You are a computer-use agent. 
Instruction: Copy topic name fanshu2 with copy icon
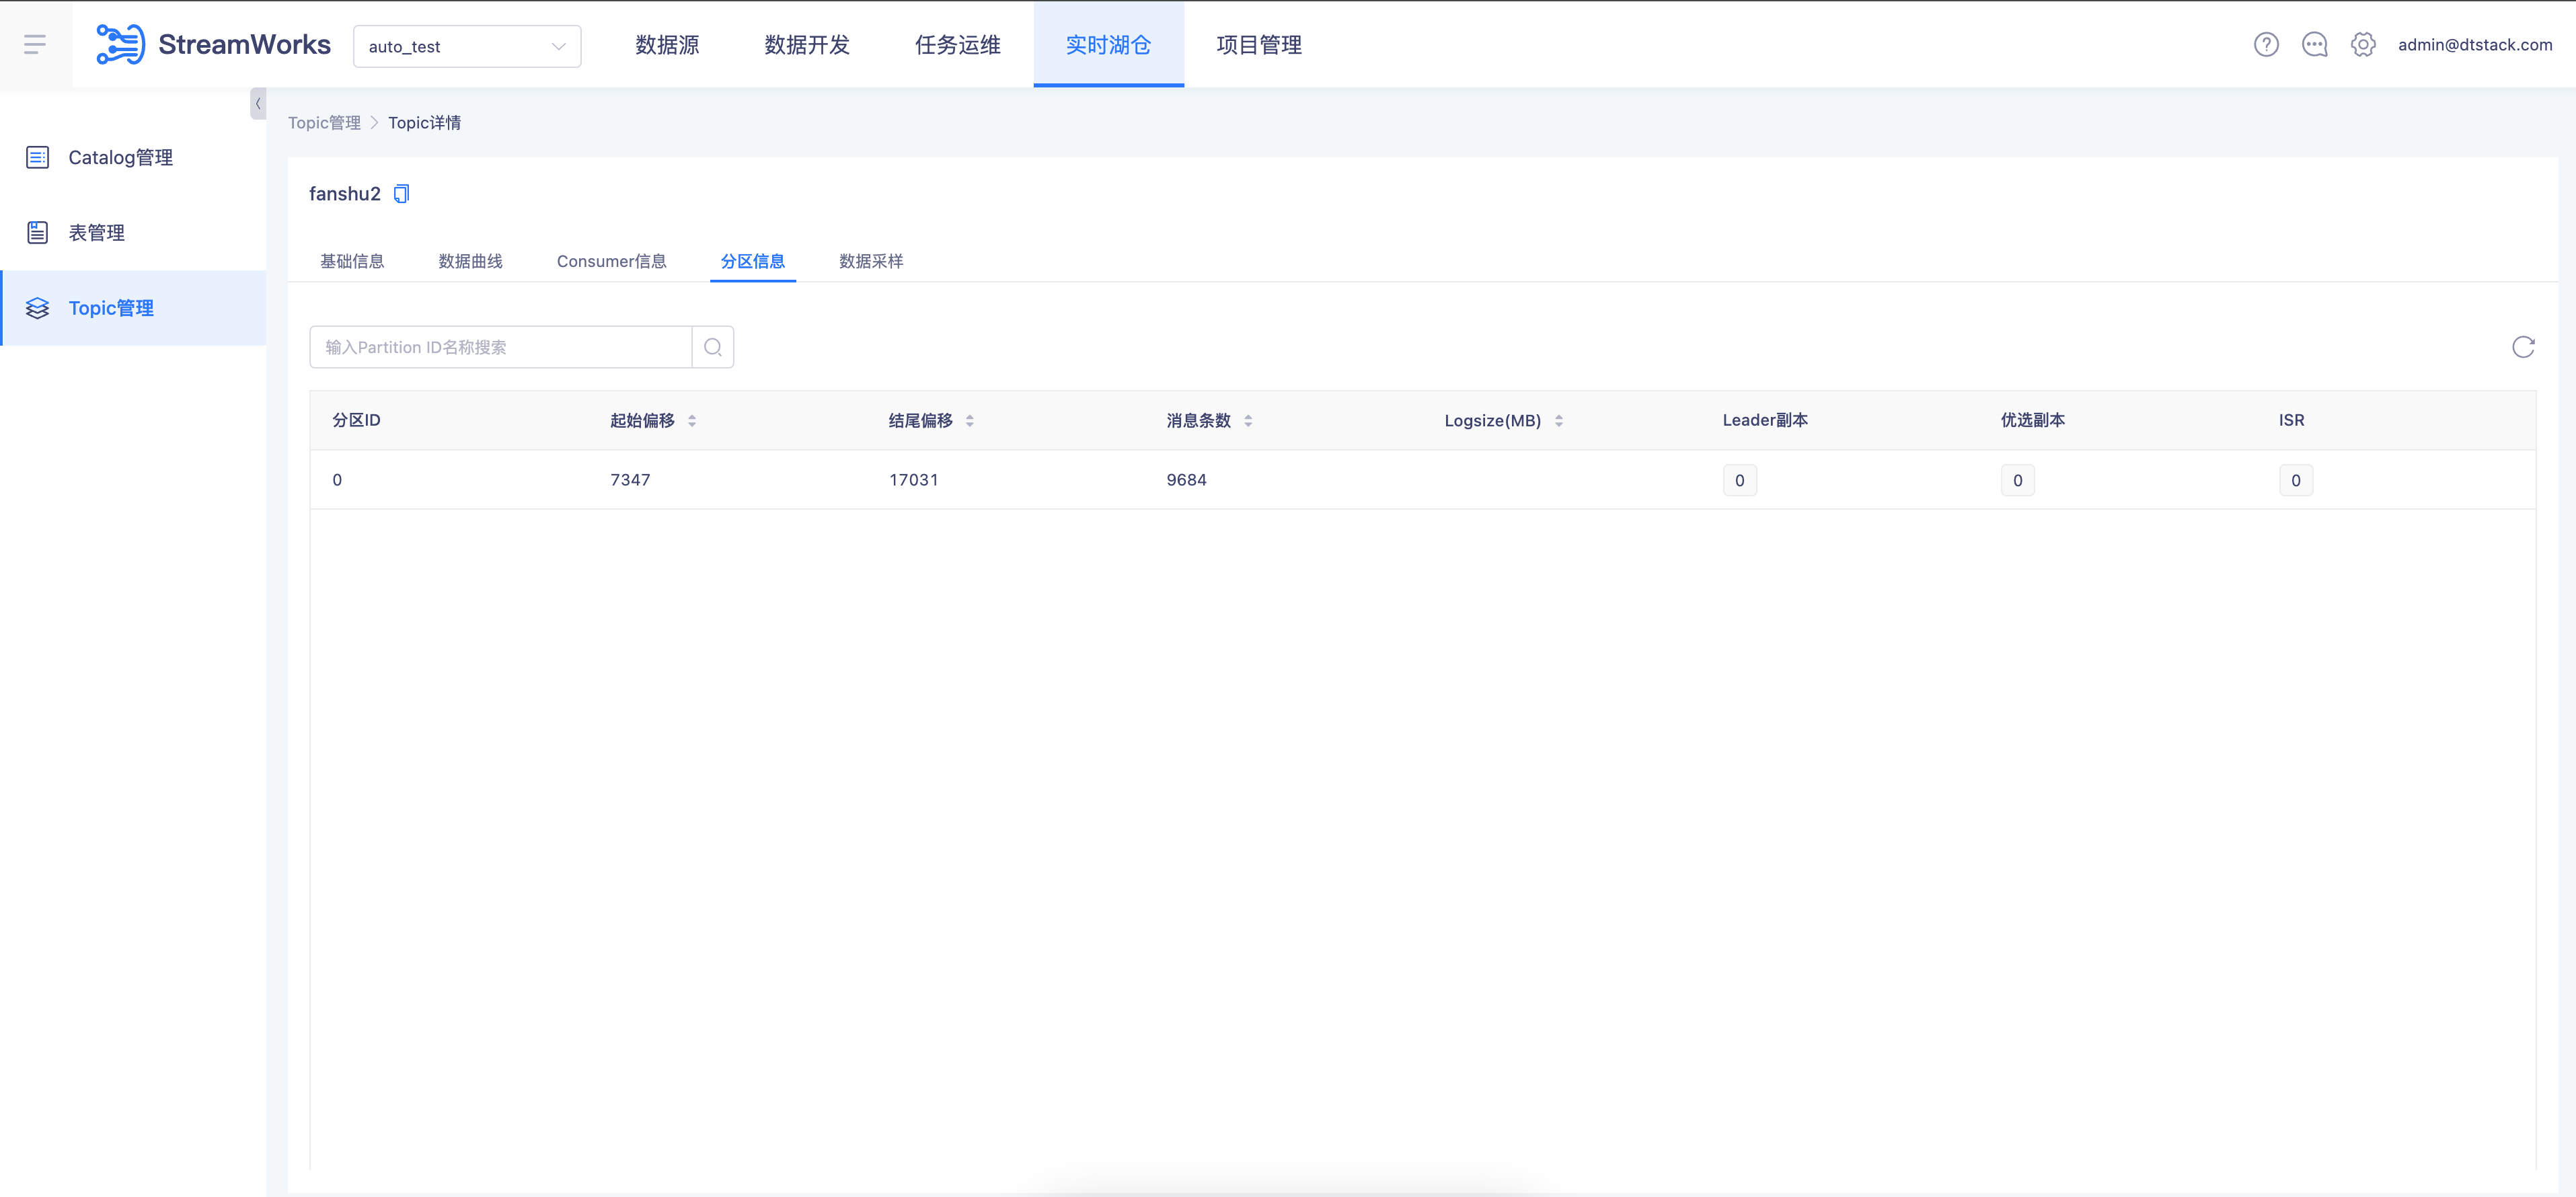(x=401, y=194)
